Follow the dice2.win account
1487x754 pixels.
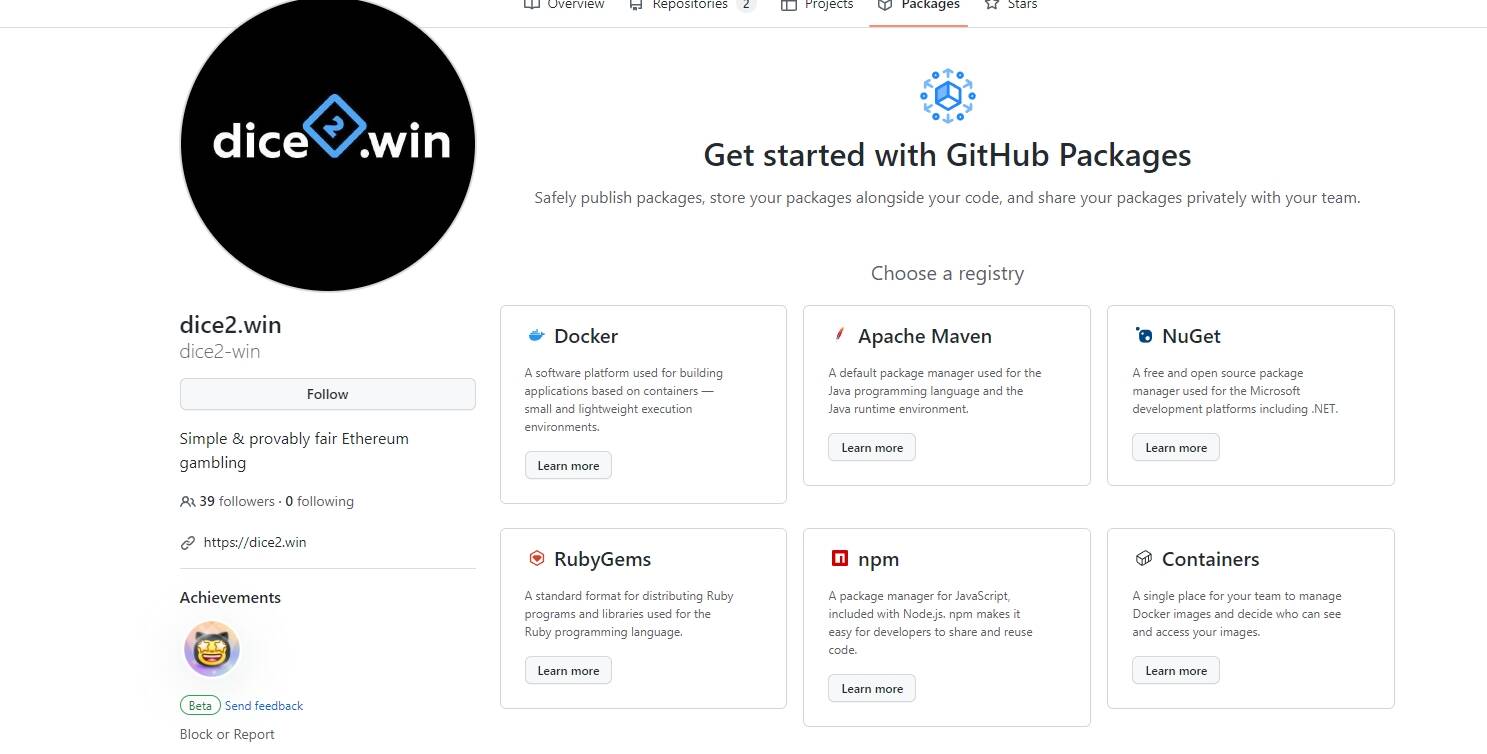pos(327,394)
